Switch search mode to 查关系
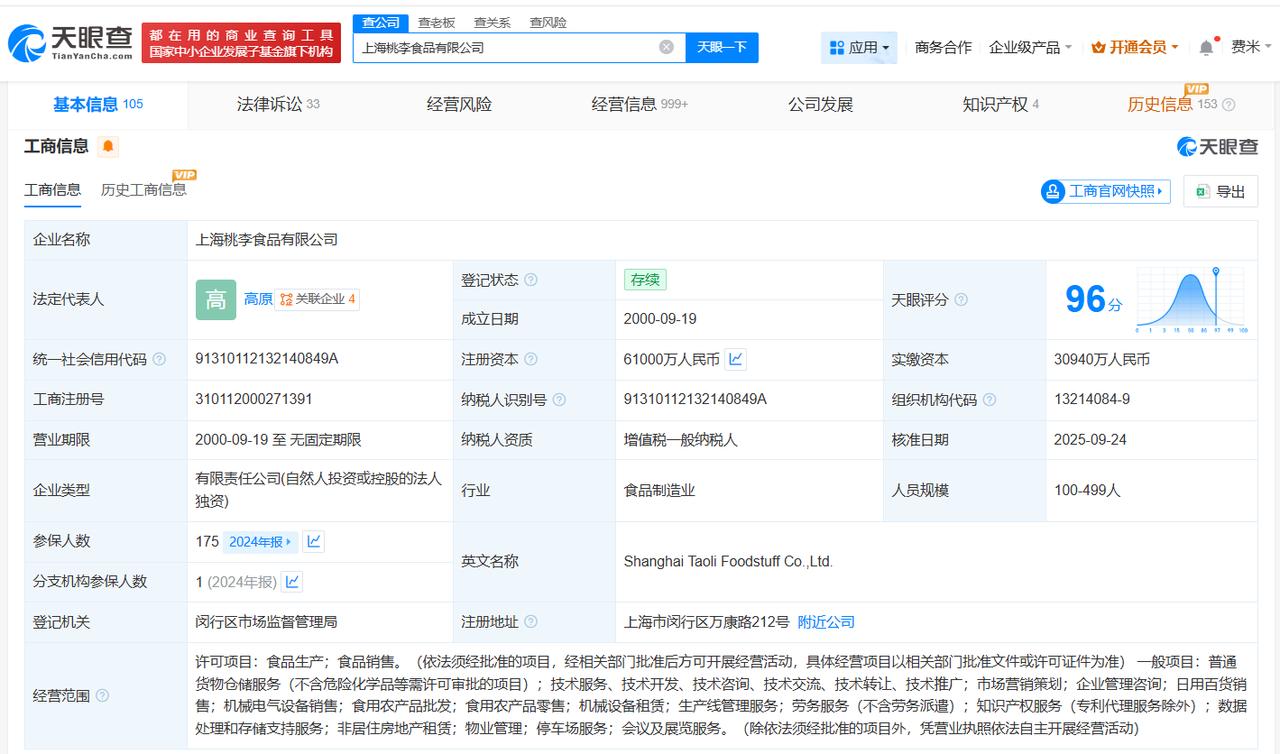 point(492,22)
